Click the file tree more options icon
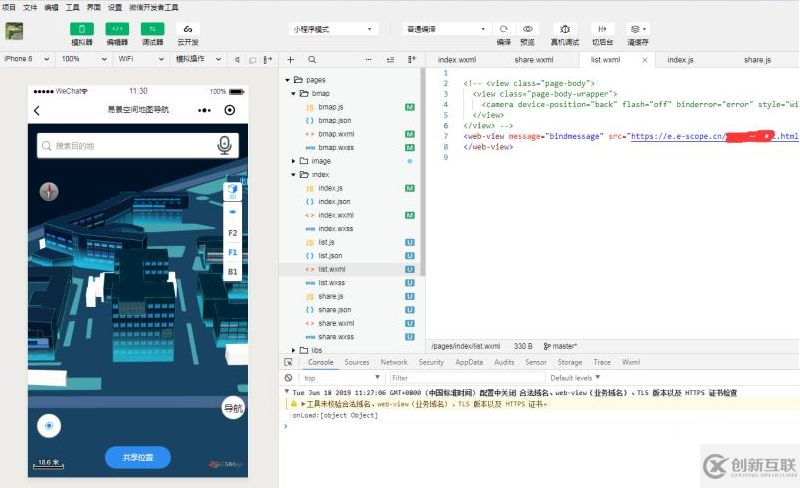 coord(368,60)
